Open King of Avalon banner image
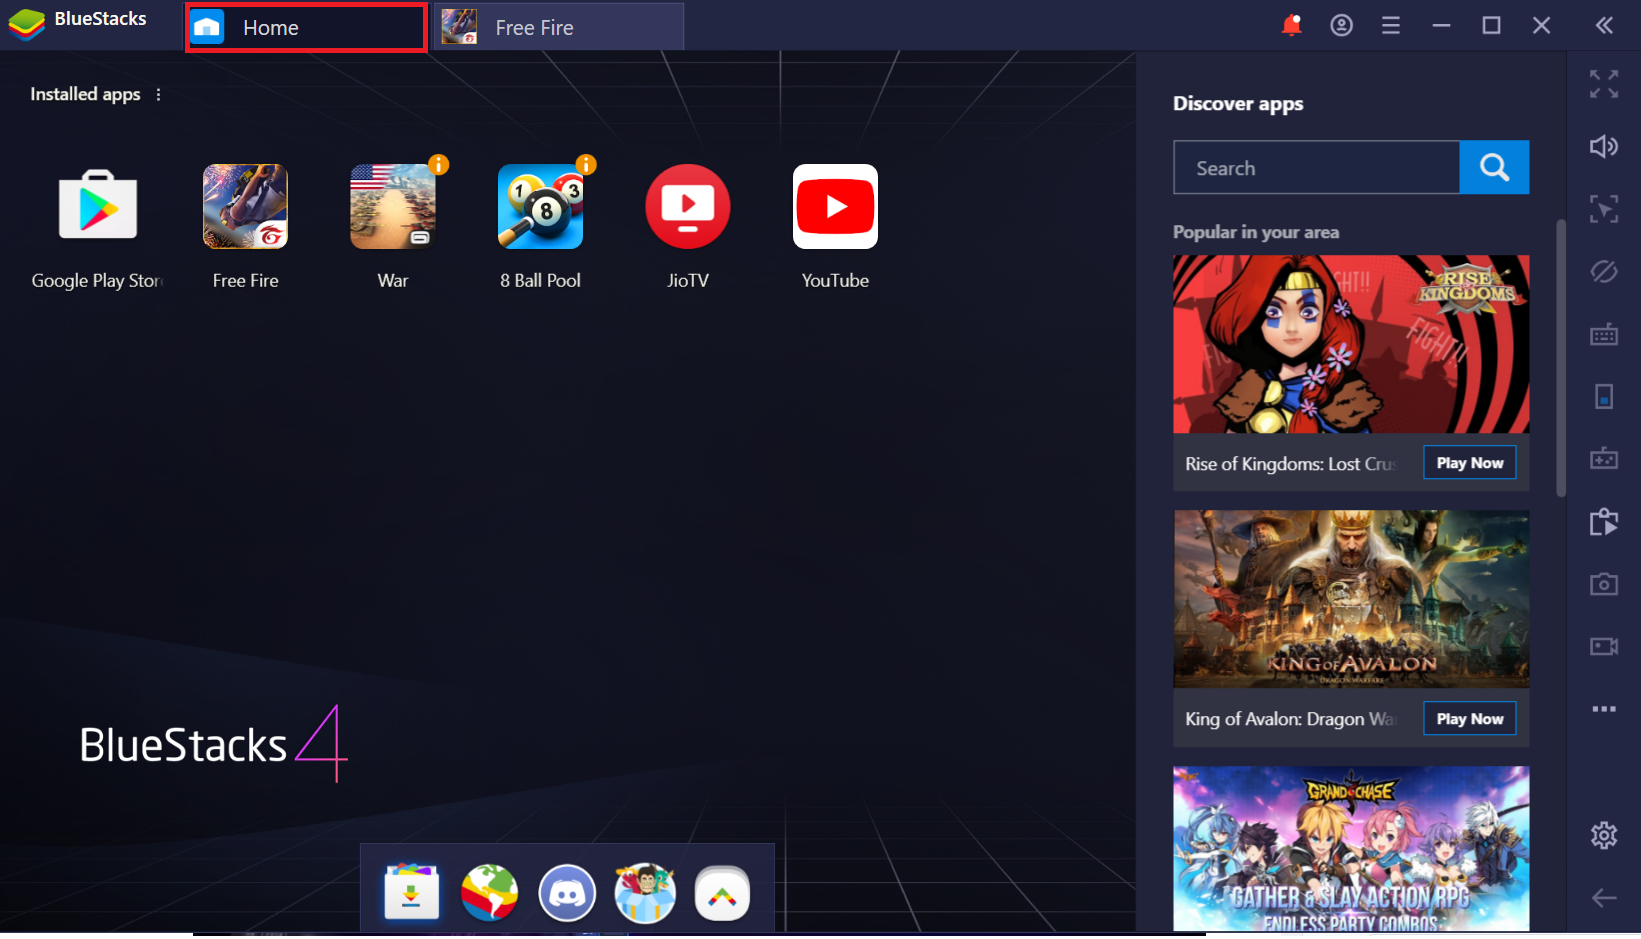 point(1351,599)
